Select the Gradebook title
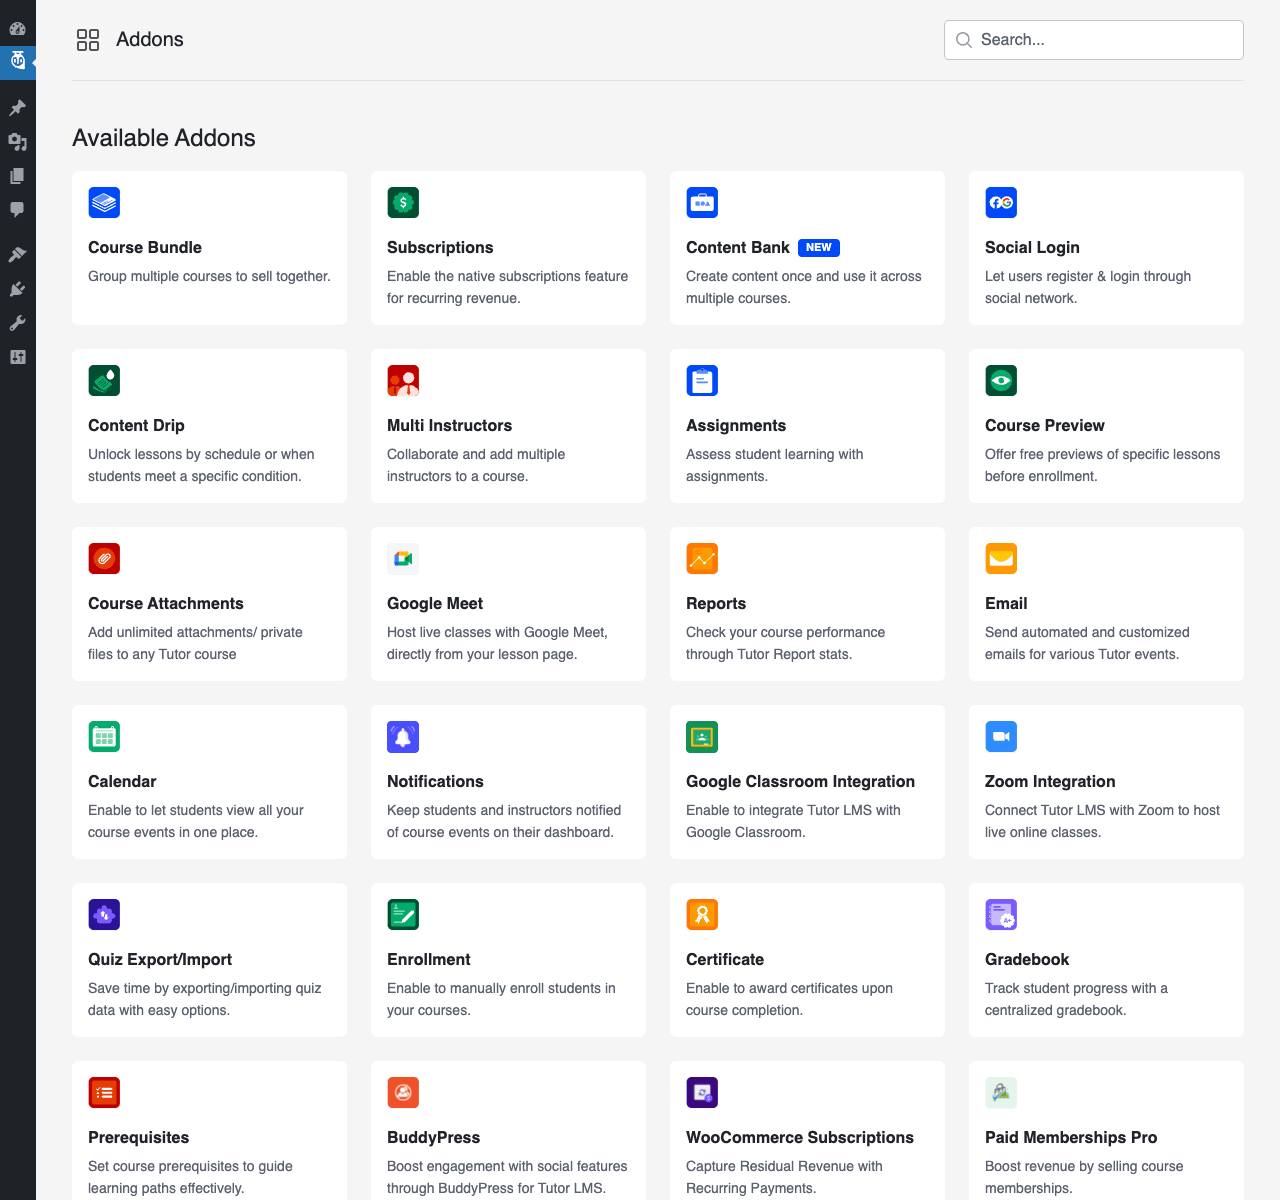1280x1200 pixels. [x=1027, y=959]
